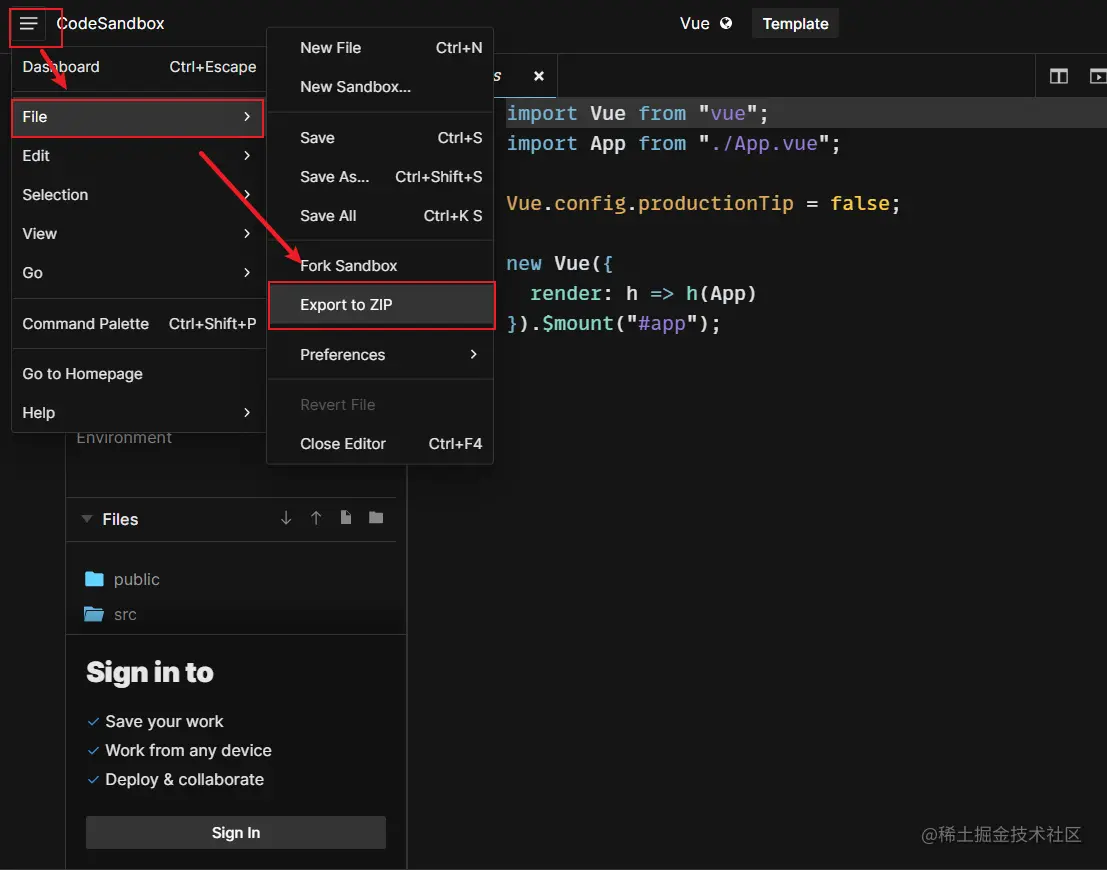This screenshot has height=870, width=1107.
Task: Select Dashboard in the main menu
Action: point(138,66)
